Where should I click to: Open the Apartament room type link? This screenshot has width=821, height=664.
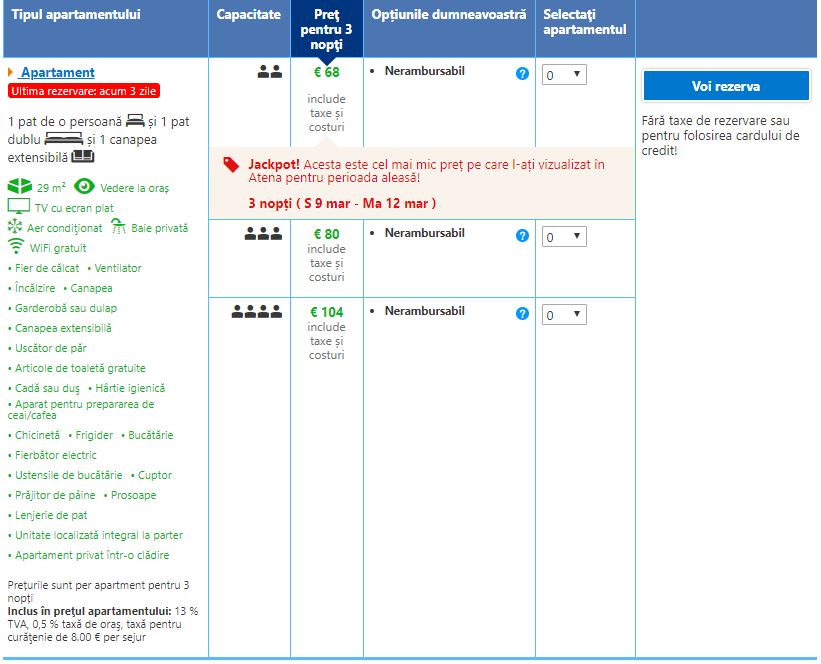(57, 72)
